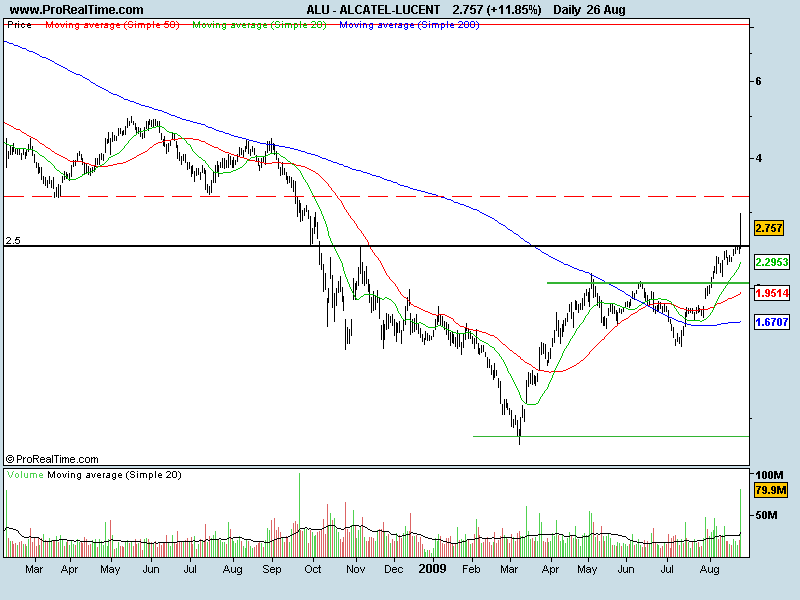The width and height of the screenshot is (800, 600).
Task: Select the green Volume legend label
Action: coord(26,475)
